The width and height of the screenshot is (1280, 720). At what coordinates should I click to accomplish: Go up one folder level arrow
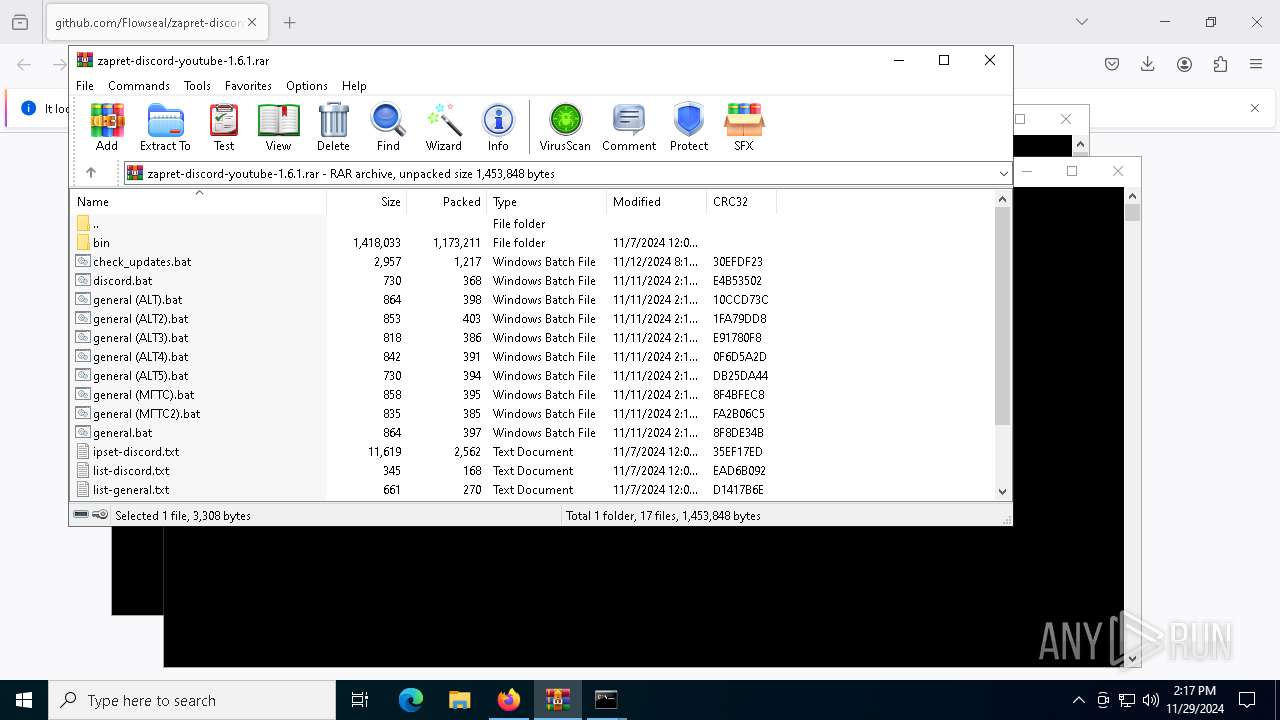pyautogui.click(x=91, y=173)
